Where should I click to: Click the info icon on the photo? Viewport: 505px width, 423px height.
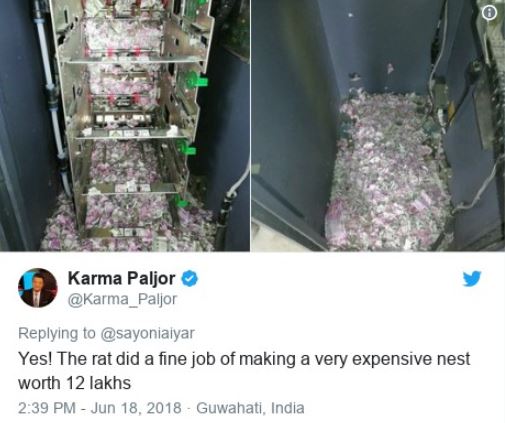(x=489, y=13)
